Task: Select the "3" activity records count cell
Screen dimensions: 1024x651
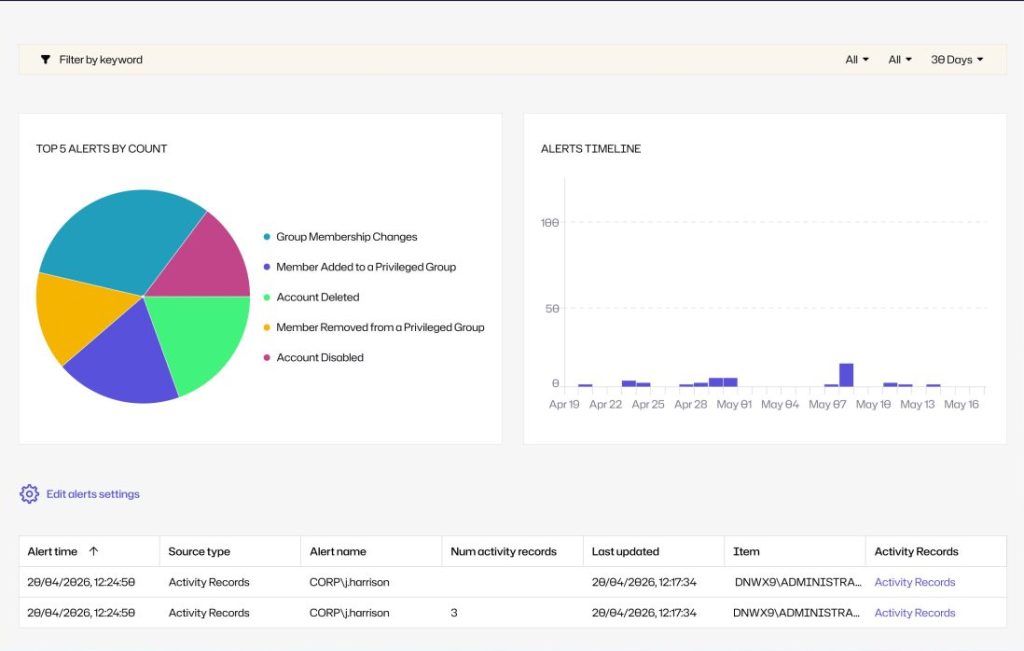Action: 454,612
